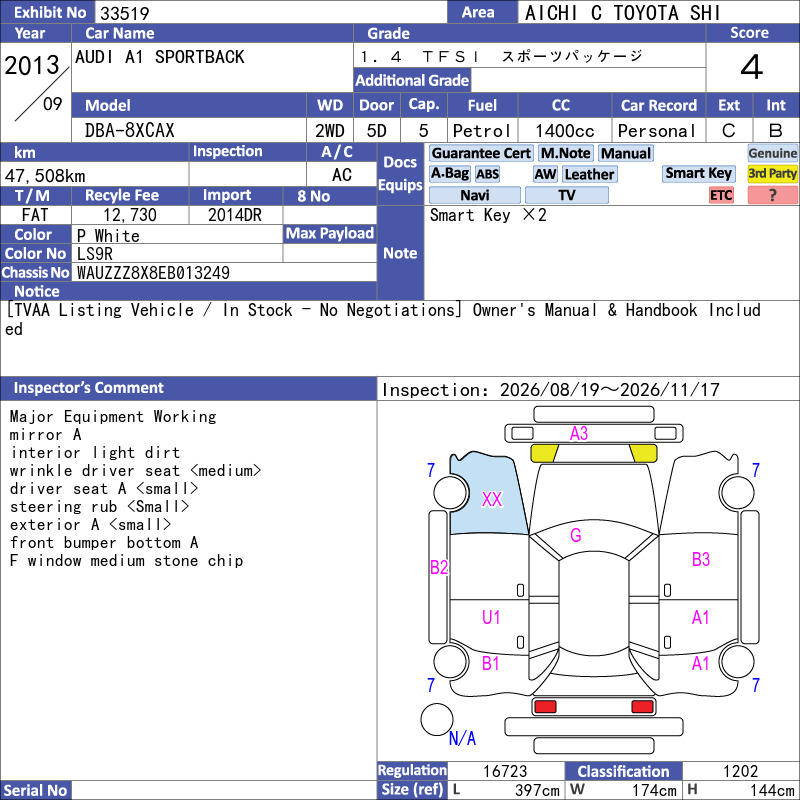
Task: Click the left yellow headlight
Action: pos(544,453)
